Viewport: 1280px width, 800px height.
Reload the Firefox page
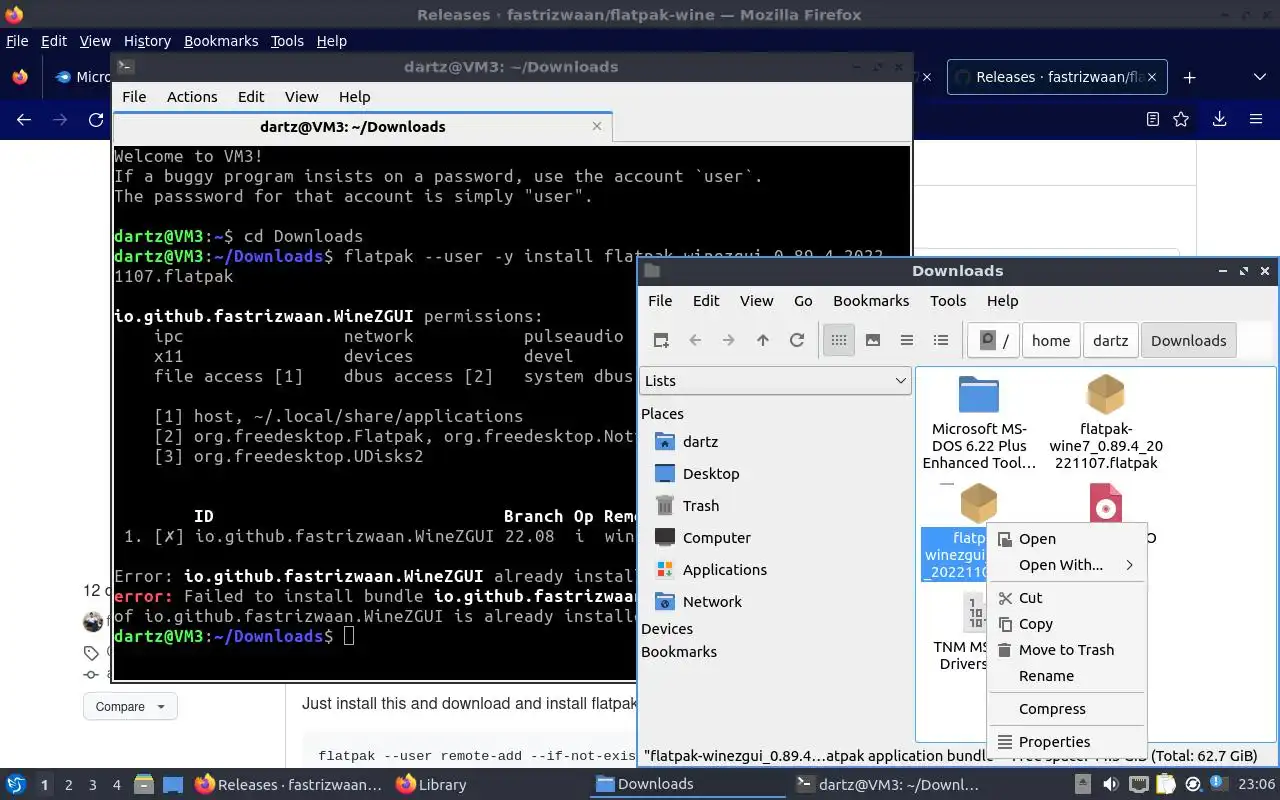(96, 120)
